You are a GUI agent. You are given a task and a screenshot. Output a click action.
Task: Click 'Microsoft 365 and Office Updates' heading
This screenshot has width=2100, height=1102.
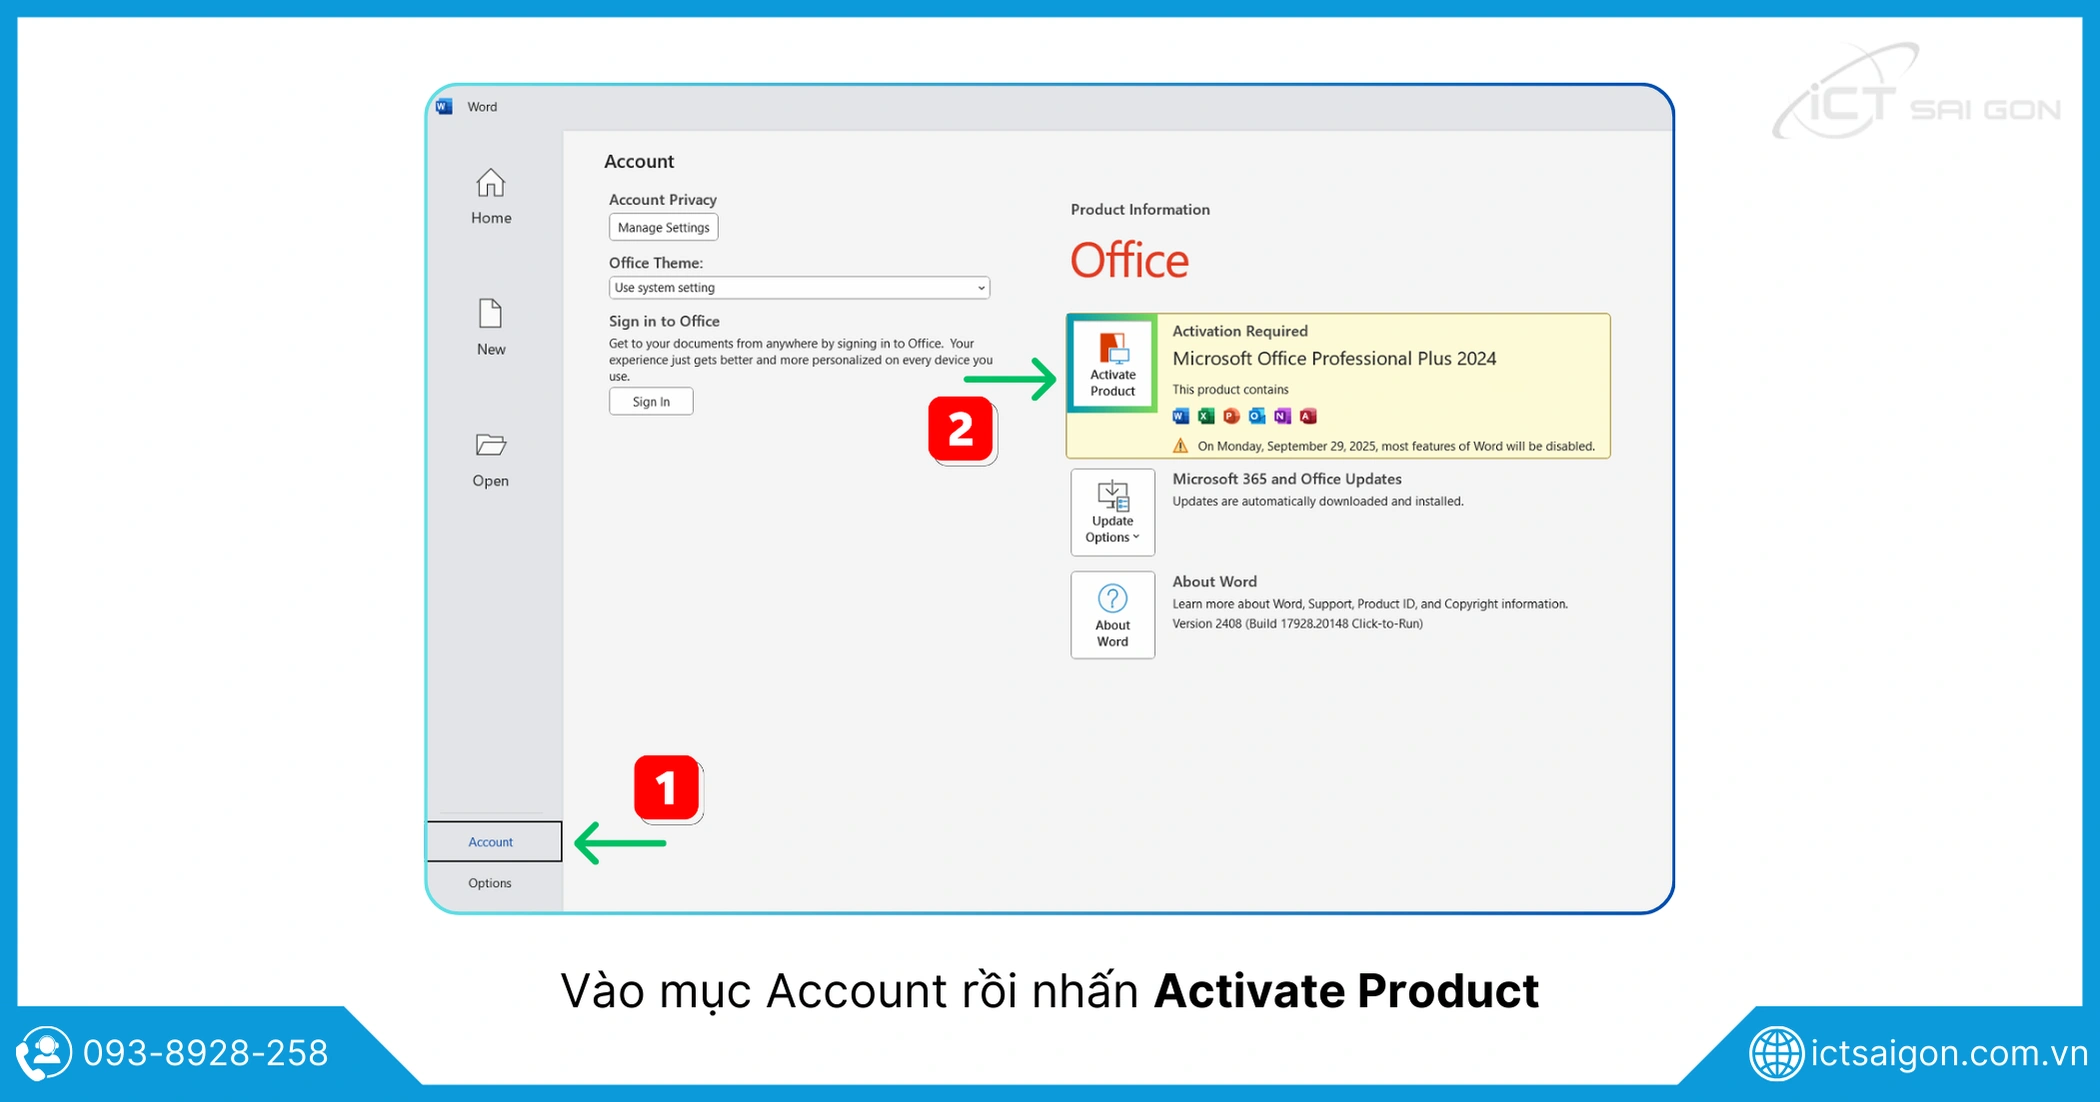(1287, 479)
